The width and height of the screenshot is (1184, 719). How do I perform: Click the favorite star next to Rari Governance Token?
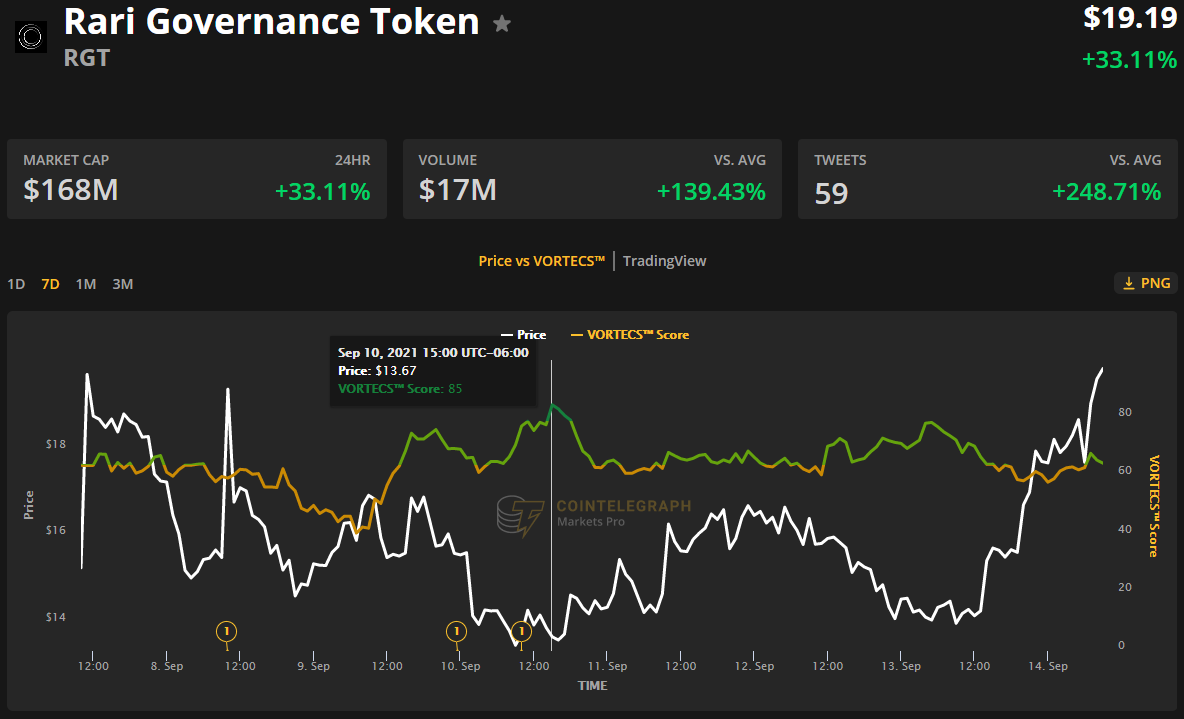pos(502,24)
